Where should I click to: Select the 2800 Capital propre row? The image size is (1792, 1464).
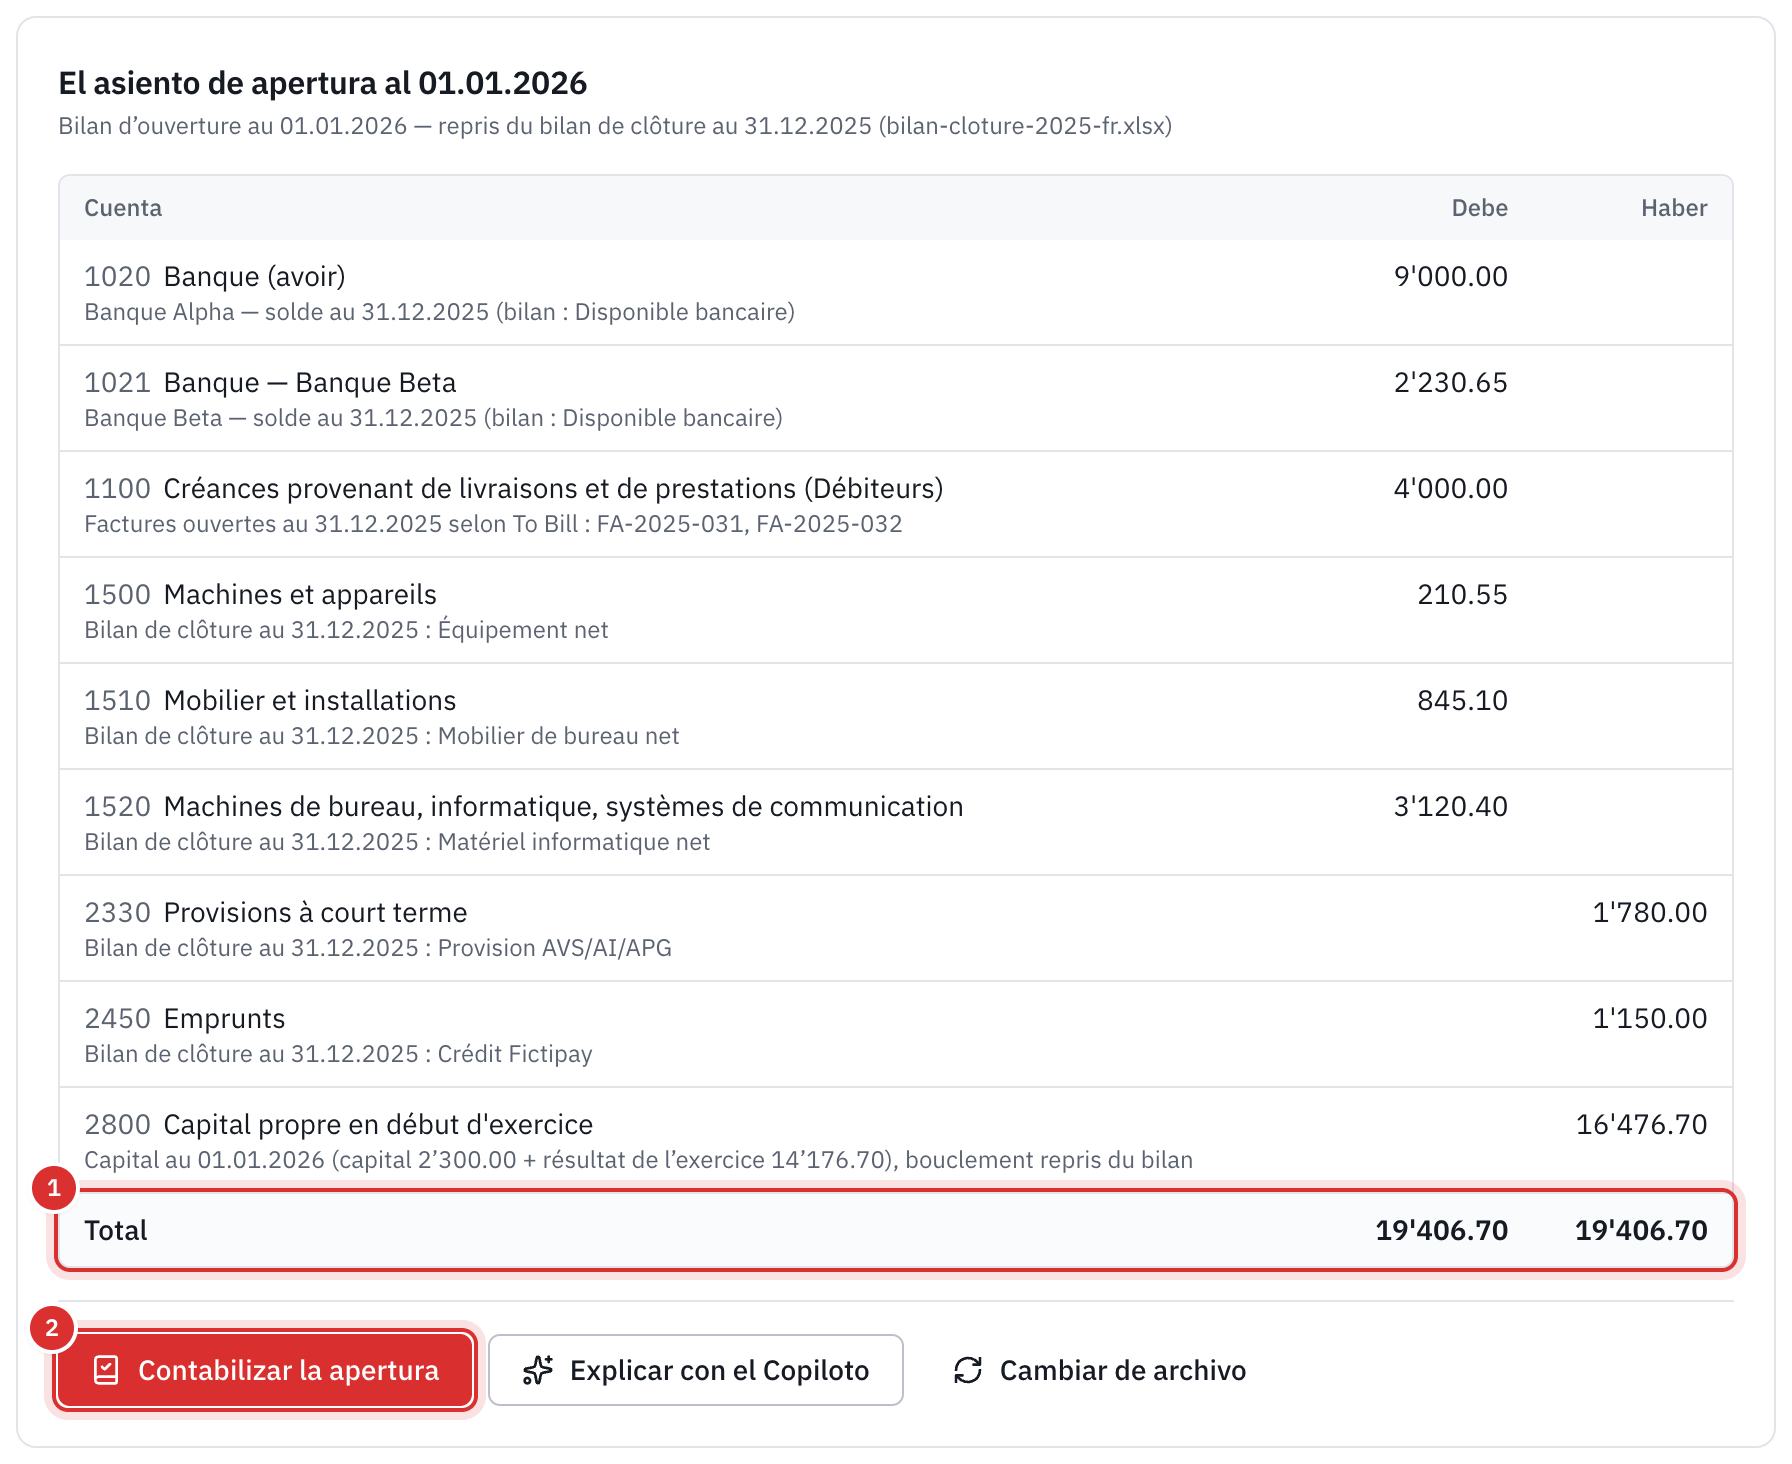point(896,1139)
